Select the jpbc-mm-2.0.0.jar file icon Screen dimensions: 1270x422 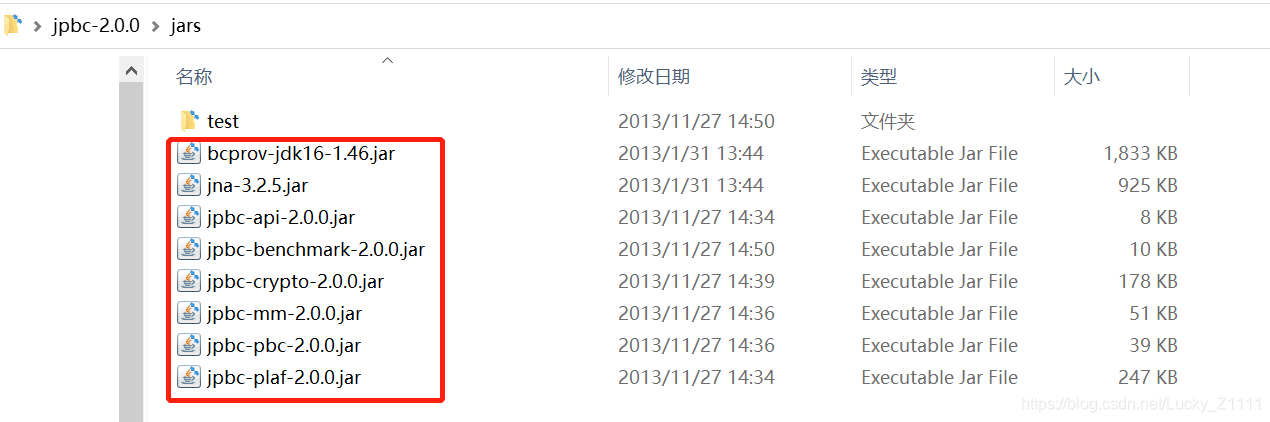pos(189,313)
